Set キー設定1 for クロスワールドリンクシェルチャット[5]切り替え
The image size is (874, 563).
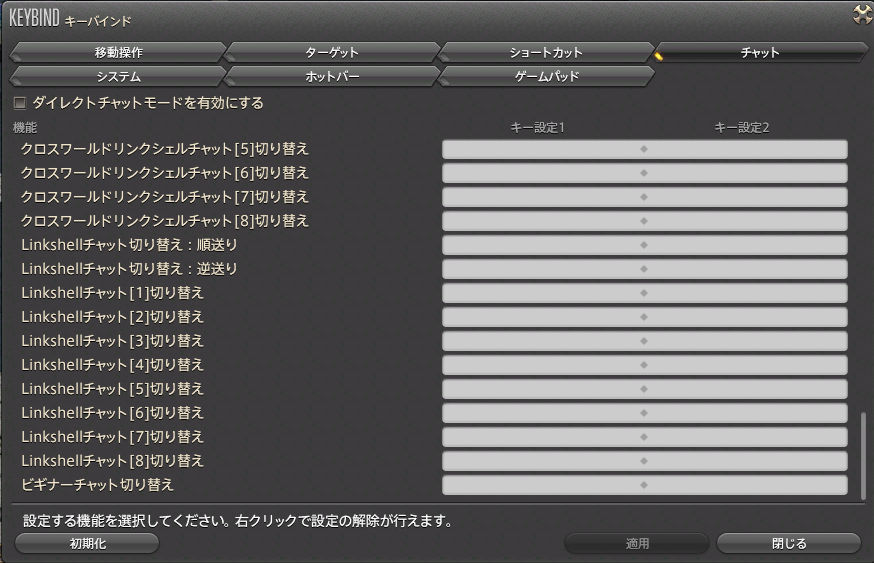coord(542,149)
